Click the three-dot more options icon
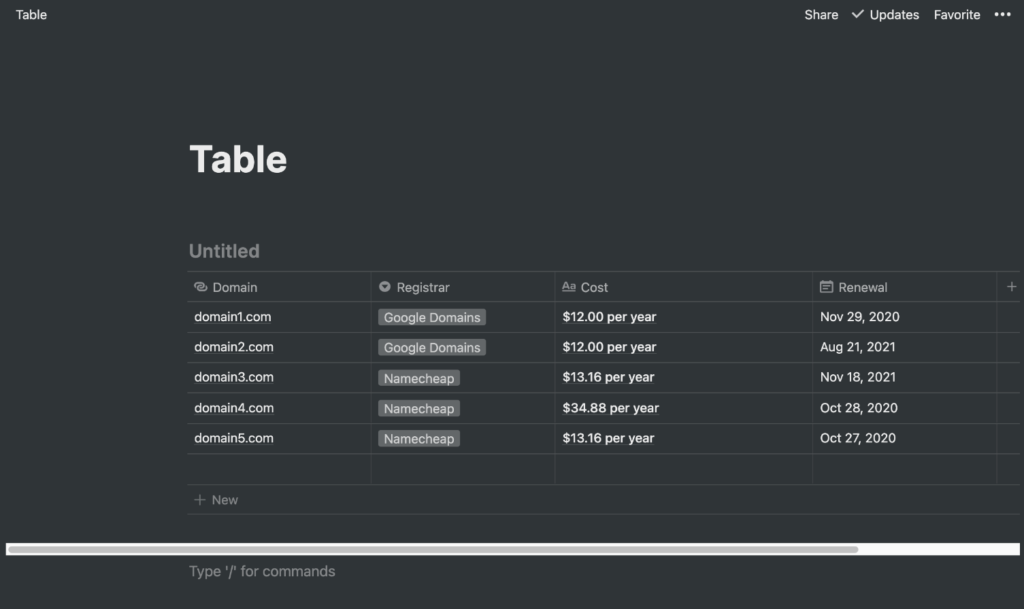The height and width of the screenshot is (609, 1024). click(1002, 15)
